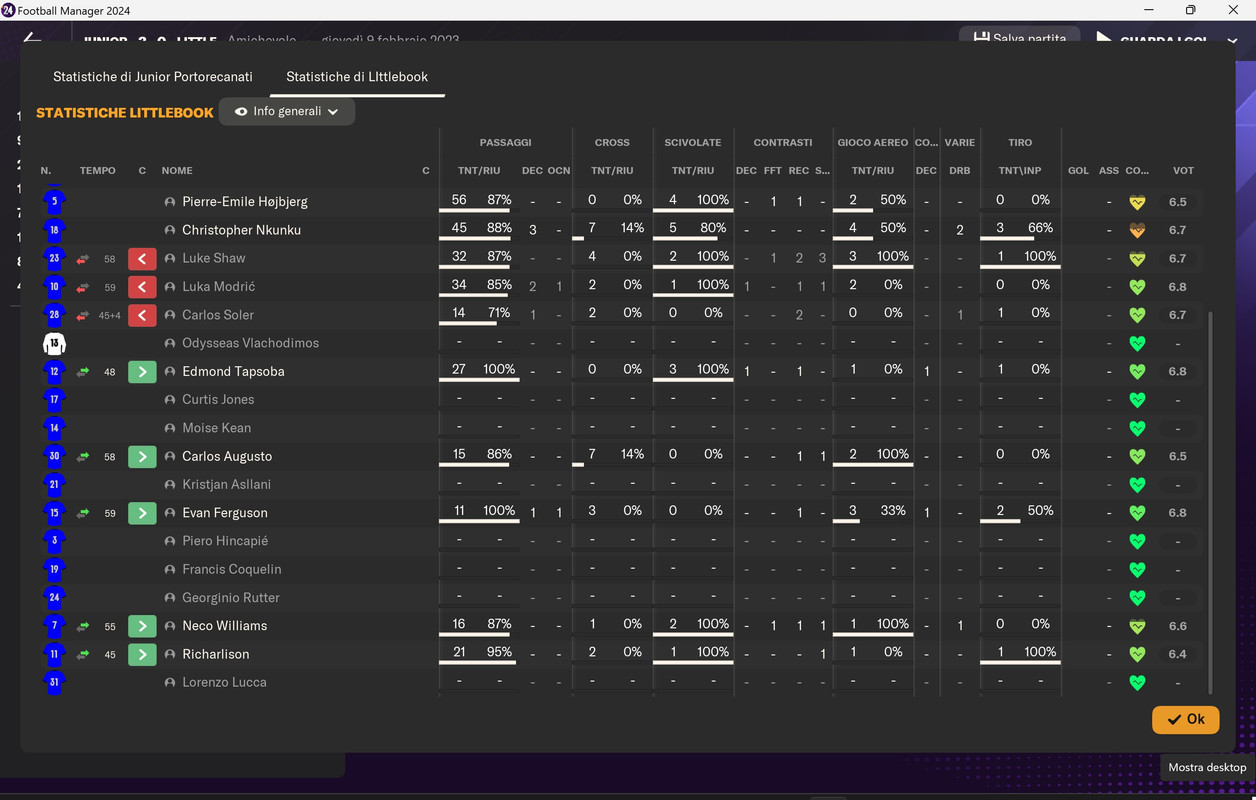Click the green substituted-on arrow for Edmond Tapsoba
The height and width of the screenshot is (800, 1256).
[142, 372]
